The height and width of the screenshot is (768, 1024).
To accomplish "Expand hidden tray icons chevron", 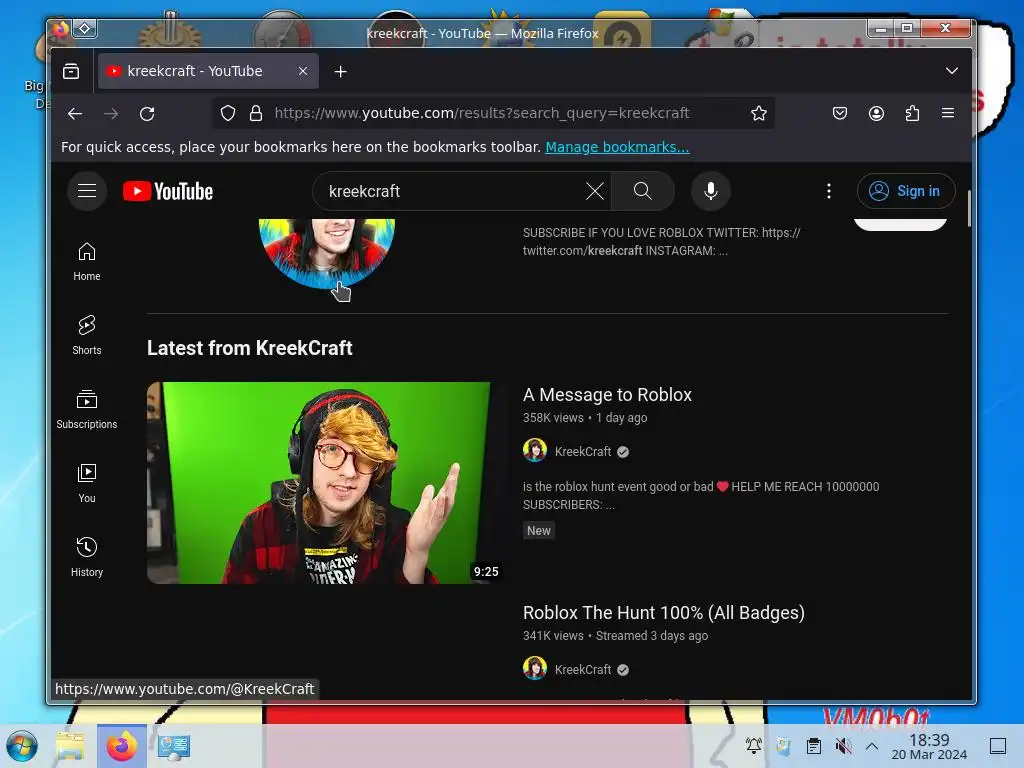I will [x=872, y=745].
